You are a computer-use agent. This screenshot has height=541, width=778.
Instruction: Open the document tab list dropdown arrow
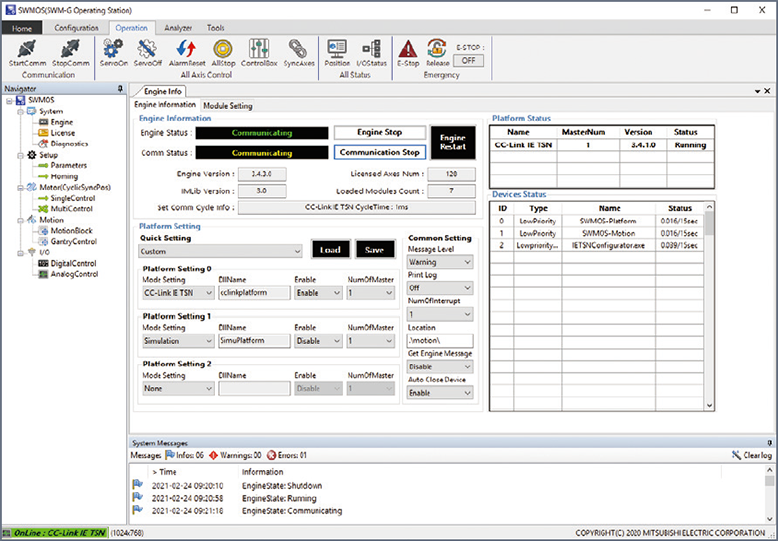(x=758, y=91)
